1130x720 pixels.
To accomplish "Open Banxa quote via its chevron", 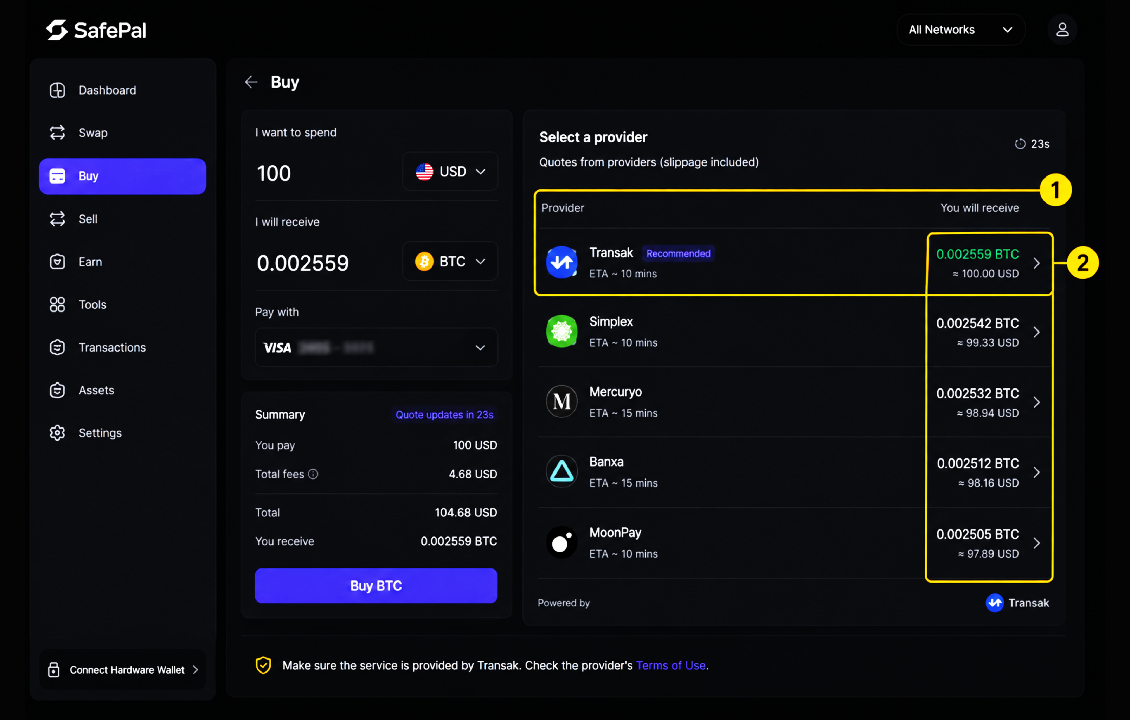I will 1037,472.
